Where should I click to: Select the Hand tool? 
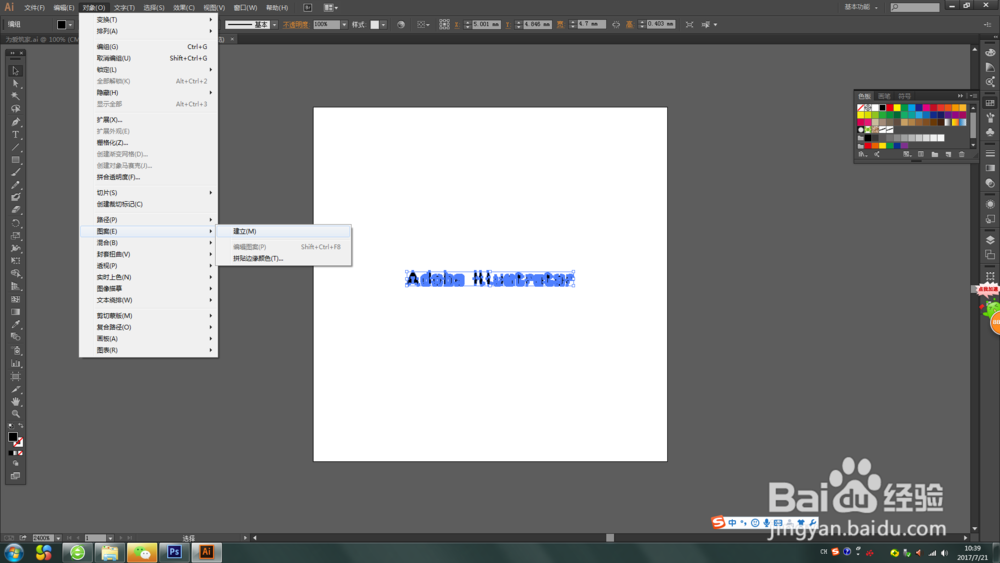[x=15, y=402]
